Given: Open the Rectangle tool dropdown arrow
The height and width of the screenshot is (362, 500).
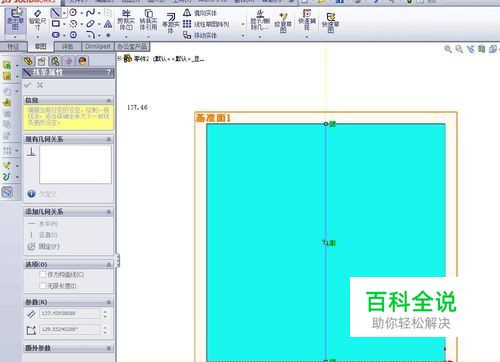Looking at the screenshot, I should coord(64,24).
